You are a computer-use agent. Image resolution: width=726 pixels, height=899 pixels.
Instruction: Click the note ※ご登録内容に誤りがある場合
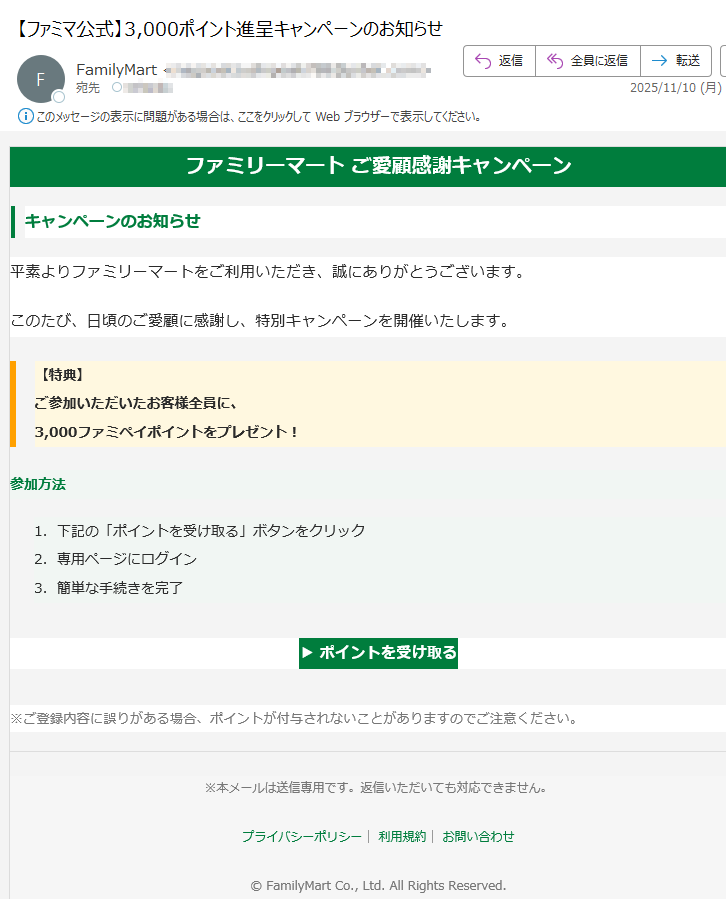295,718
